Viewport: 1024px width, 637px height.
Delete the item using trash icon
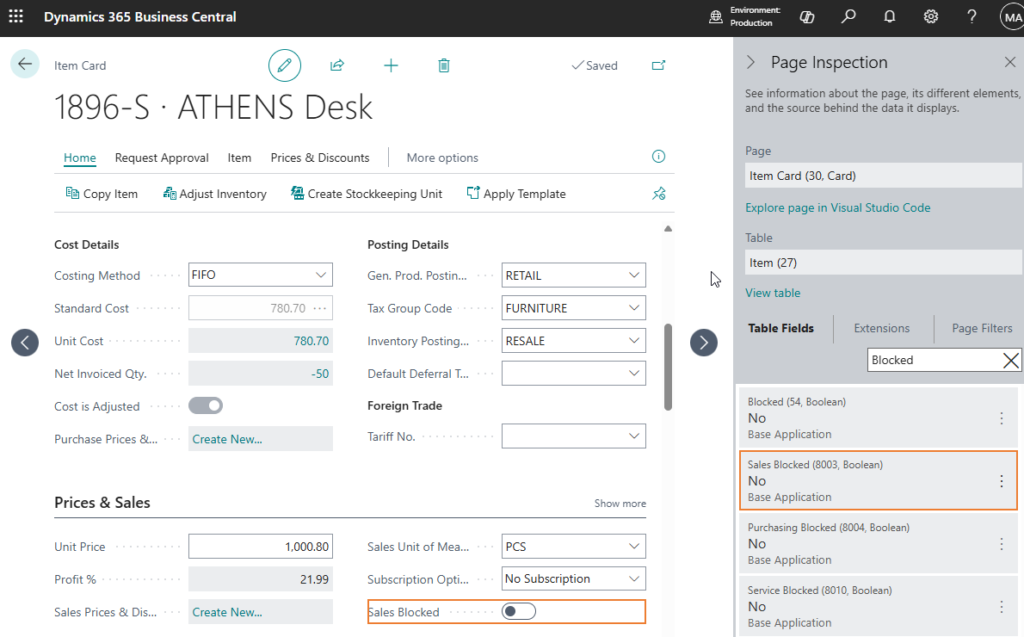444,65
